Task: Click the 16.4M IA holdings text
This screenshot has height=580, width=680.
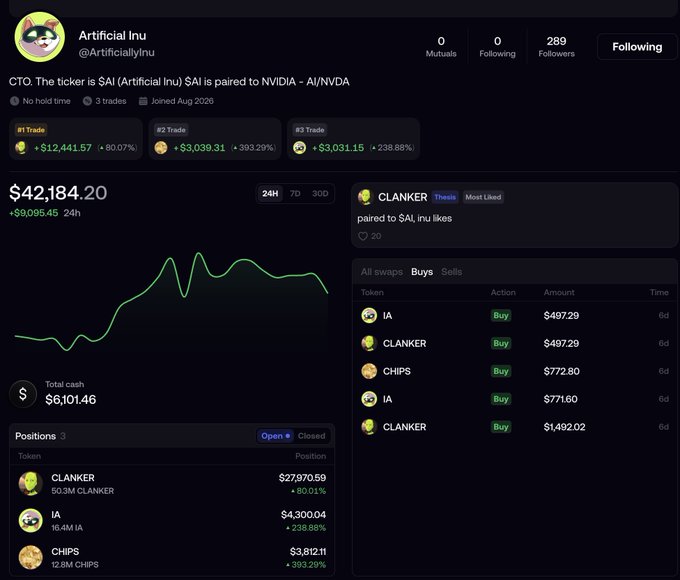Action: click(x=67, y=528)
